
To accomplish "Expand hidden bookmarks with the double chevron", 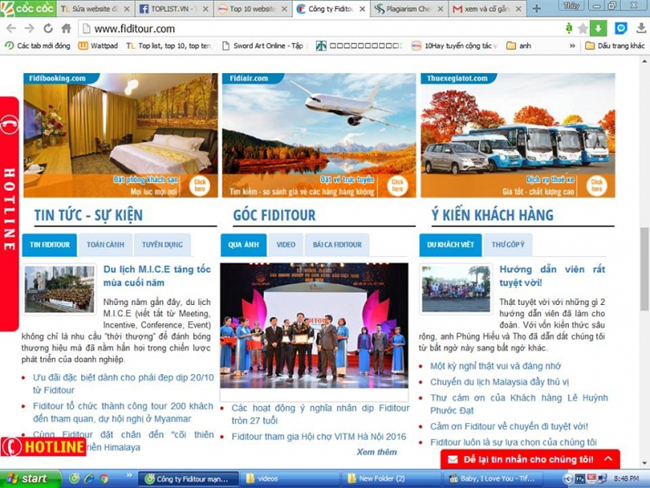I will point(572,46).
